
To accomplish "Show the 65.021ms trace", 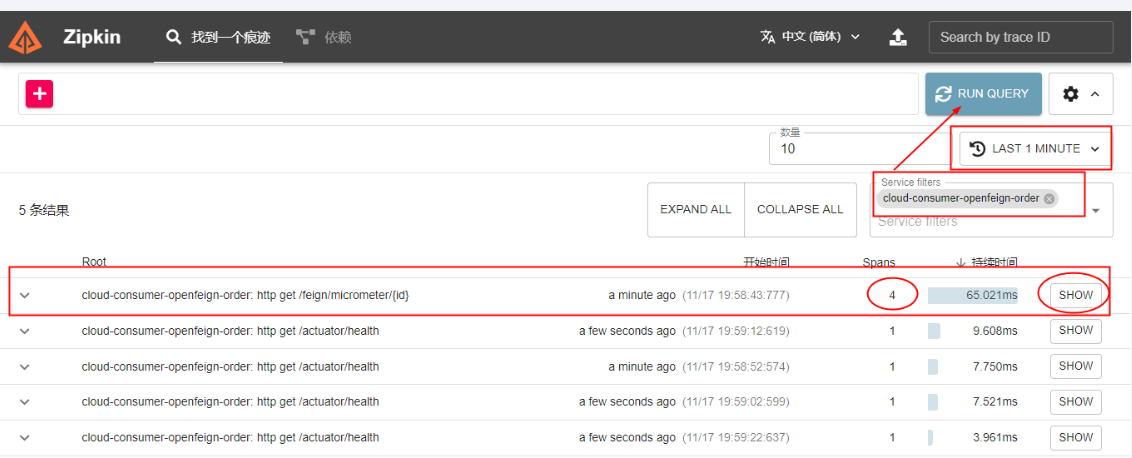I will tap(1076, 295).
